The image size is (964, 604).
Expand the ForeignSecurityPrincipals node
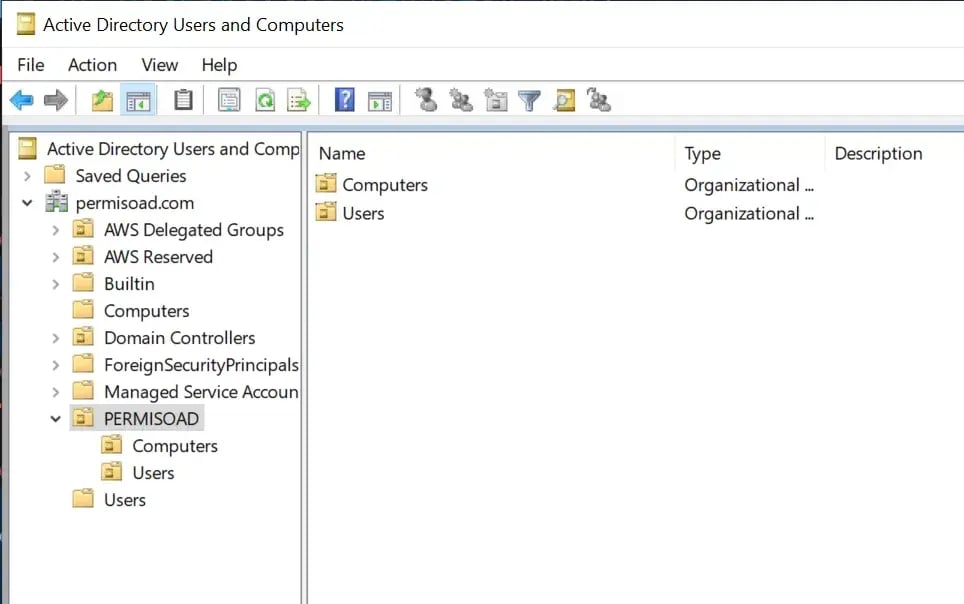55,365
